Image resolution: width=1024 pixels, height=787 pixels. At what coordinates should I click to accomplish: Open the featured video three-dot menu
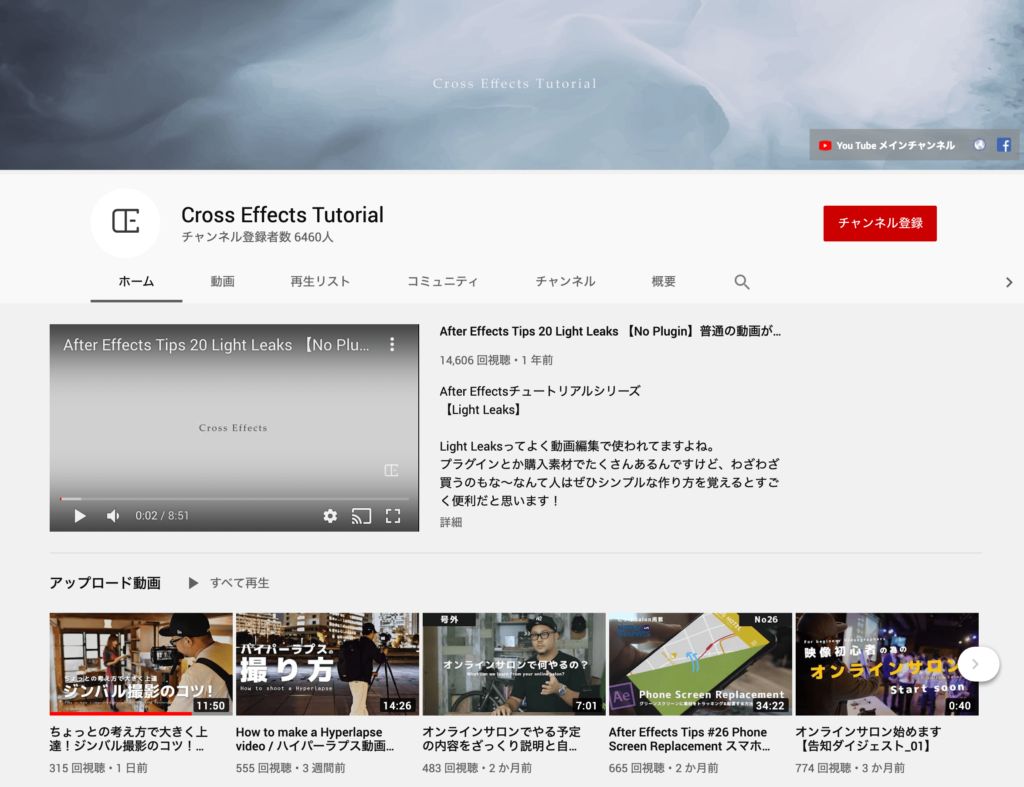pyautogui.click(x=392, y=344)
